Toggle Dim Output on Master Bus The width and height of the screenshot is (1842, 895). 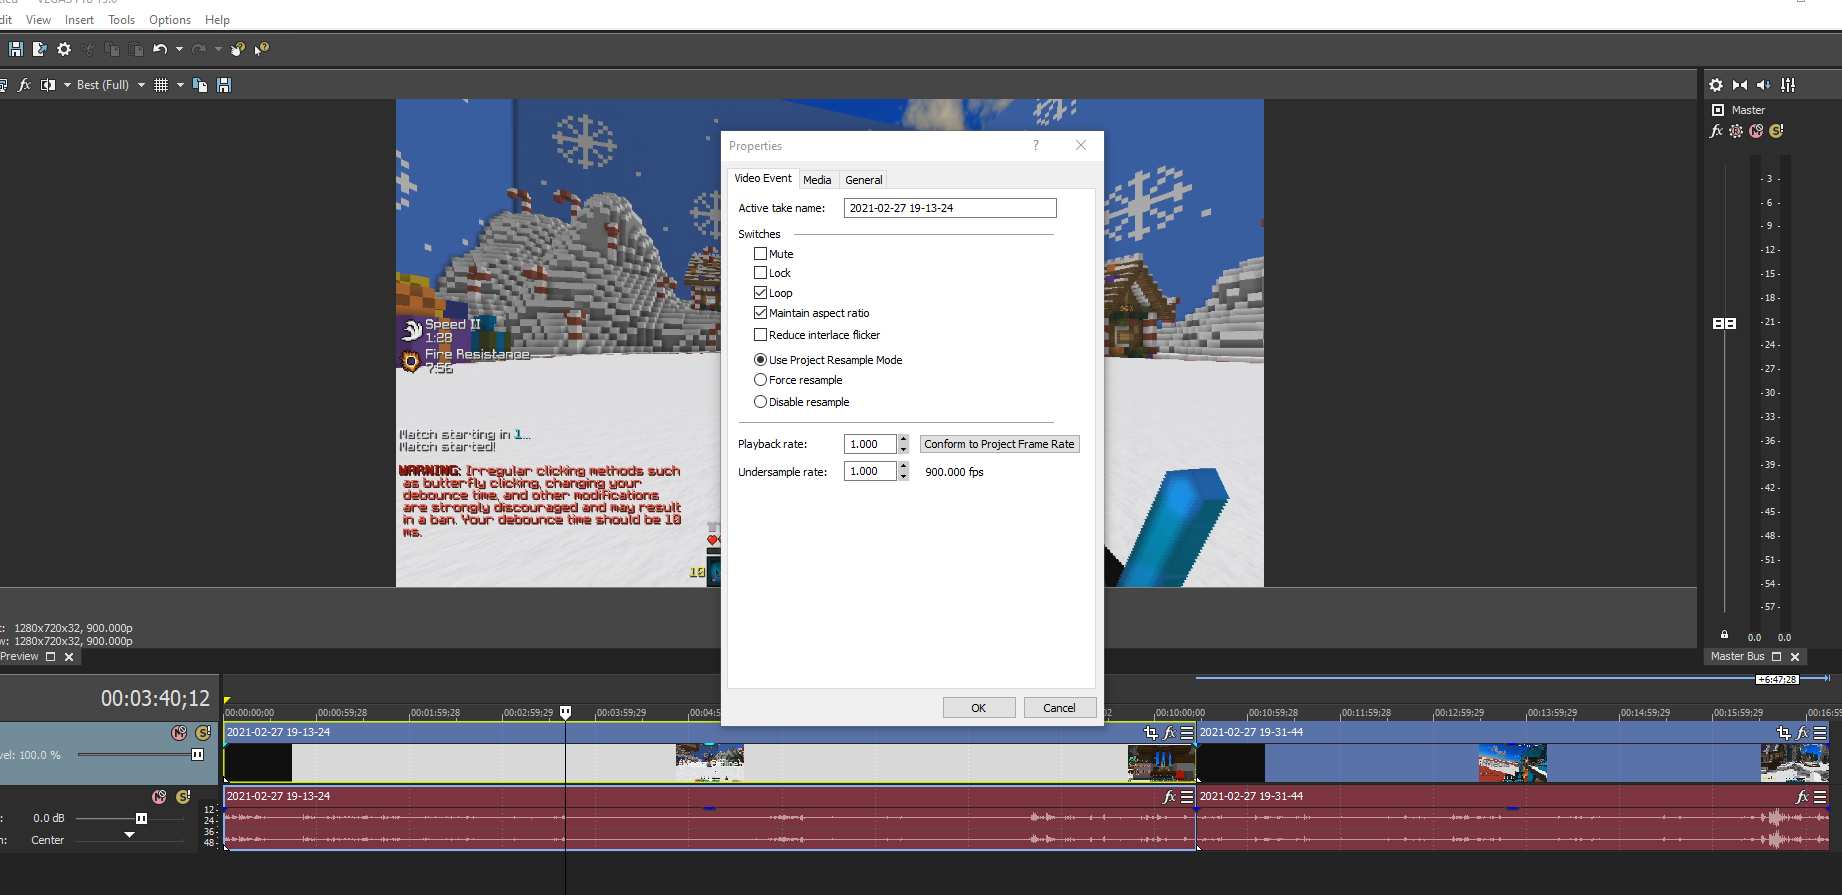point(1764,85)
